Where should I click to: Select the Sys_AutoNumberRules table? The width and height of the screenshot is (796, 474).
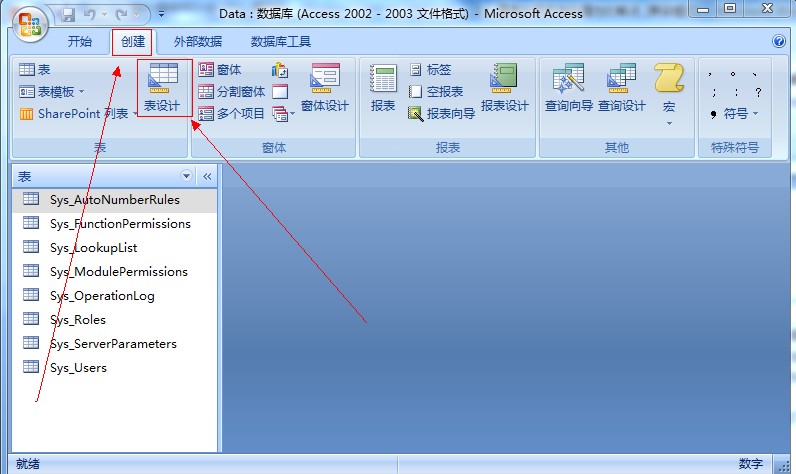click(115, 200)
